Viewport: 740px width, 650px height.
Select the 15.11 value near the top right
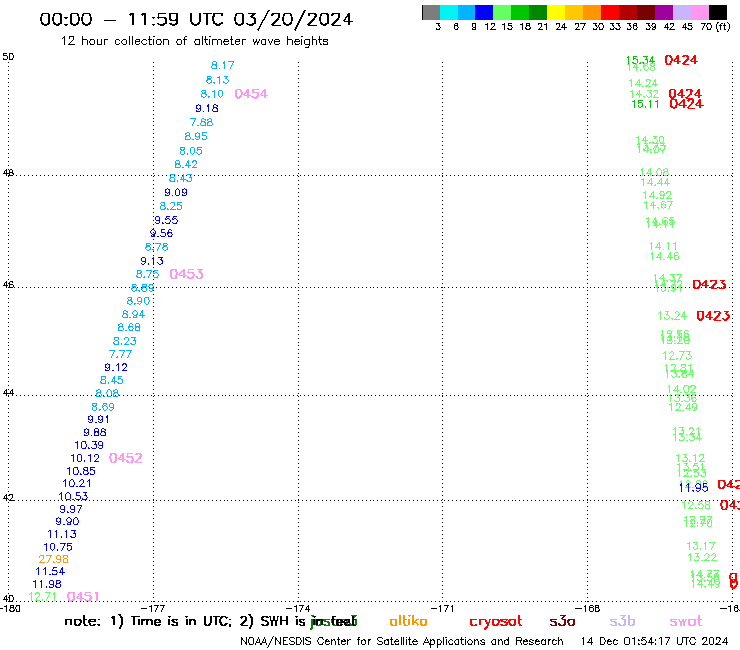pos(645,104)
